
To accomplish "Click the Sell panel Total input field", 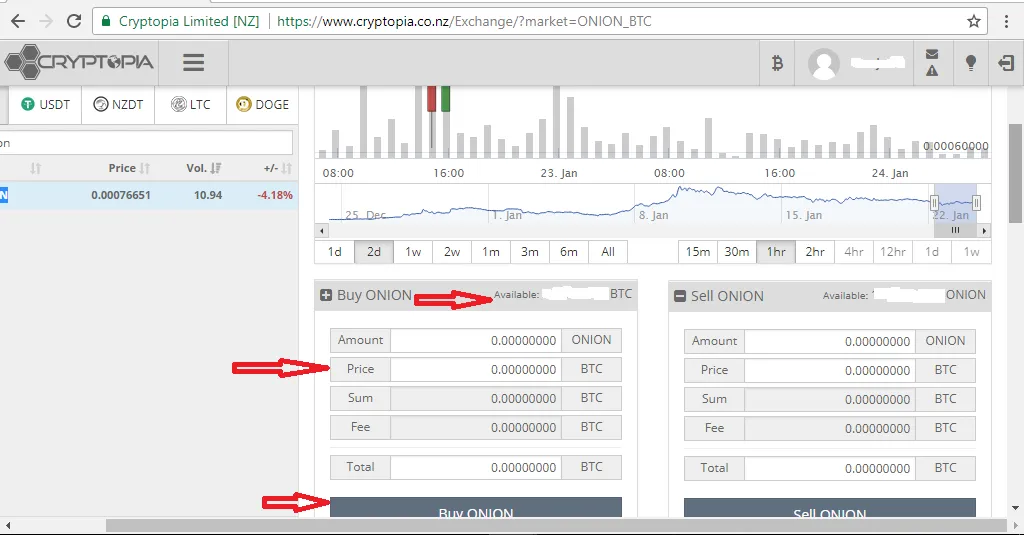I will pyautogui.click(x=830, y=468).
